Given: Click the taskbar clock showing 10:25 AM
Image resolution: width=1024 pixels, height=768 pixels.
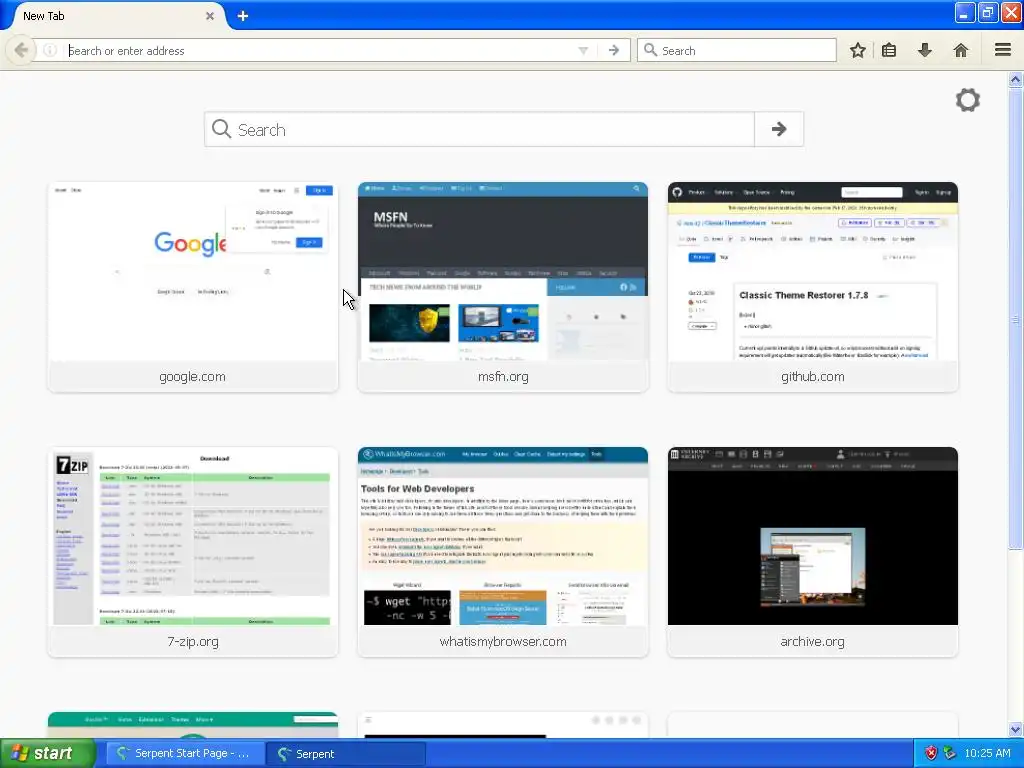Looking at the screenshot, I should 987,753.
